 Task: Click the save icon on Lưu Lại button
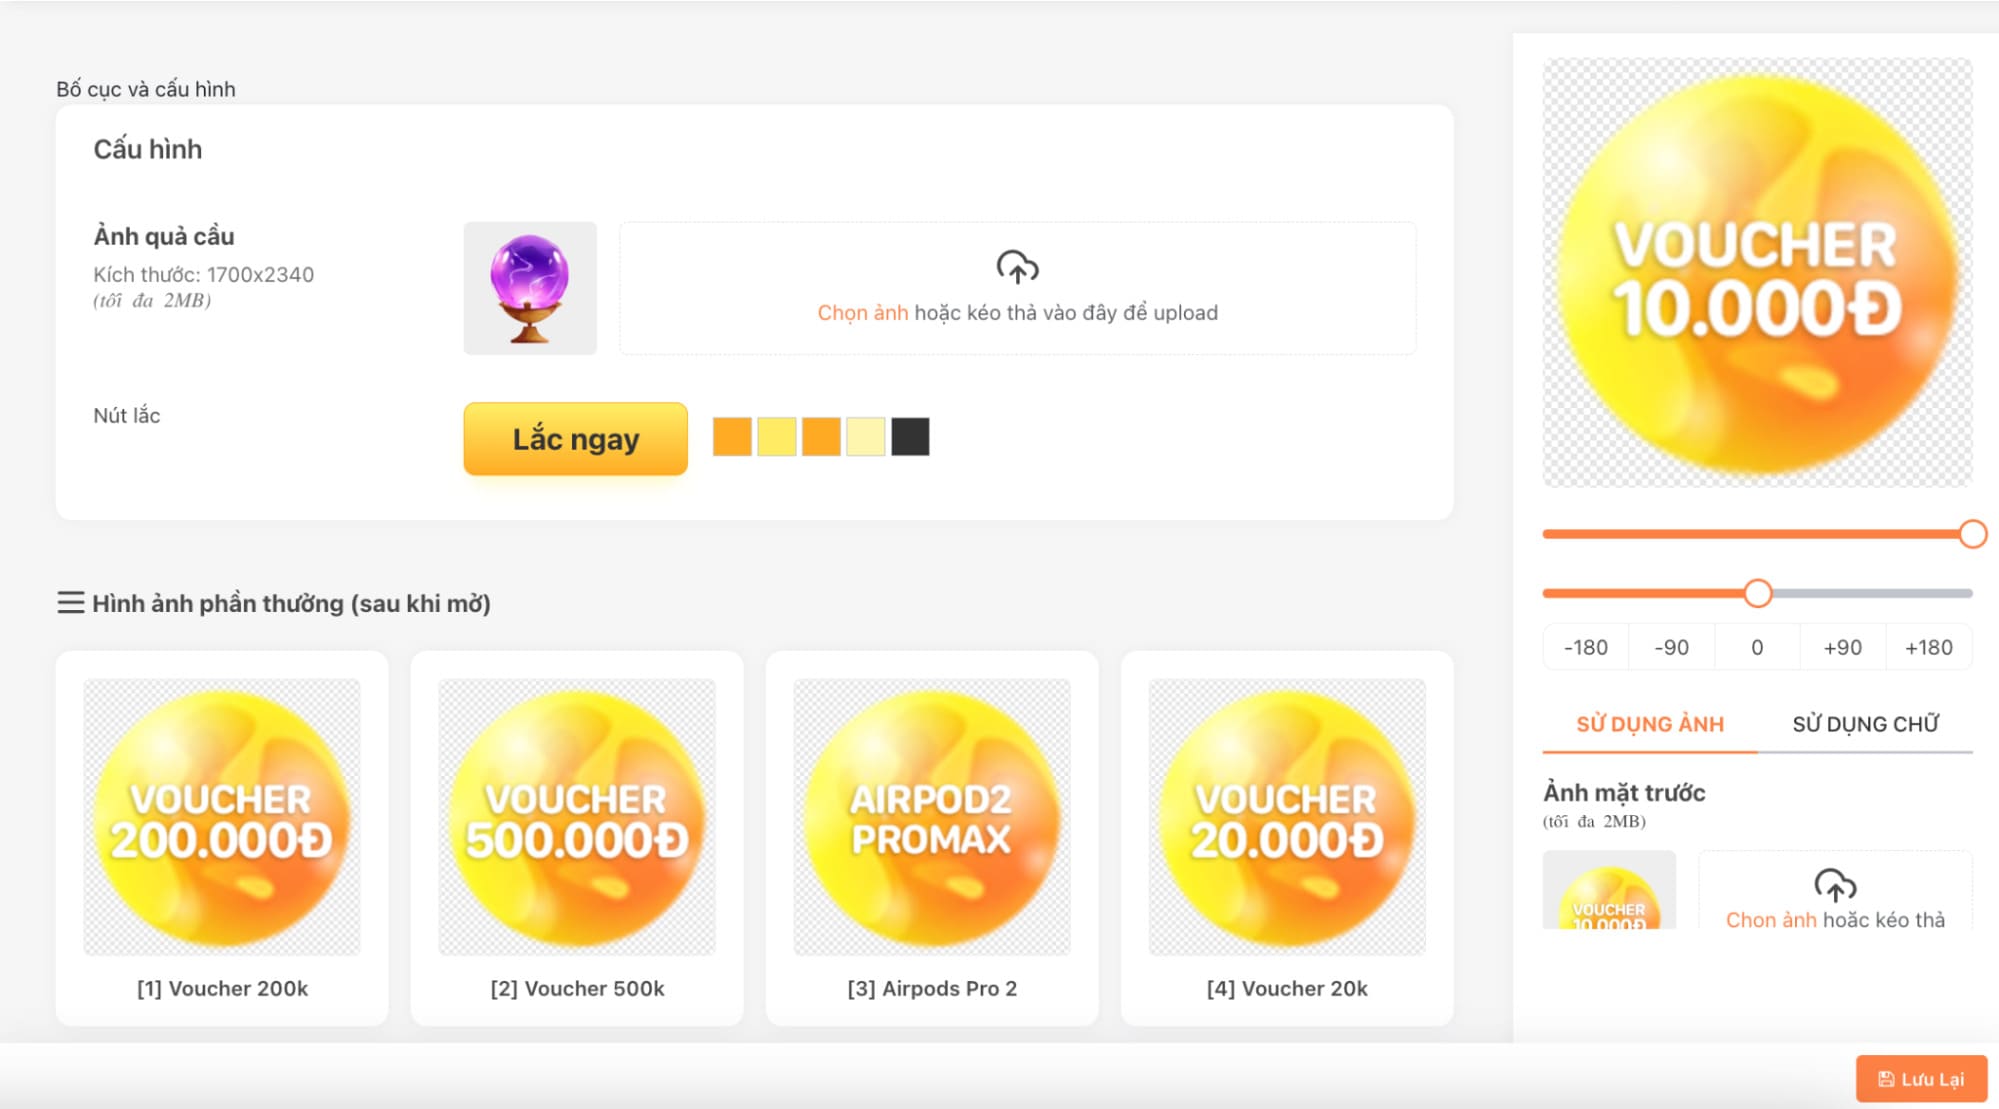(1885, 1079)
